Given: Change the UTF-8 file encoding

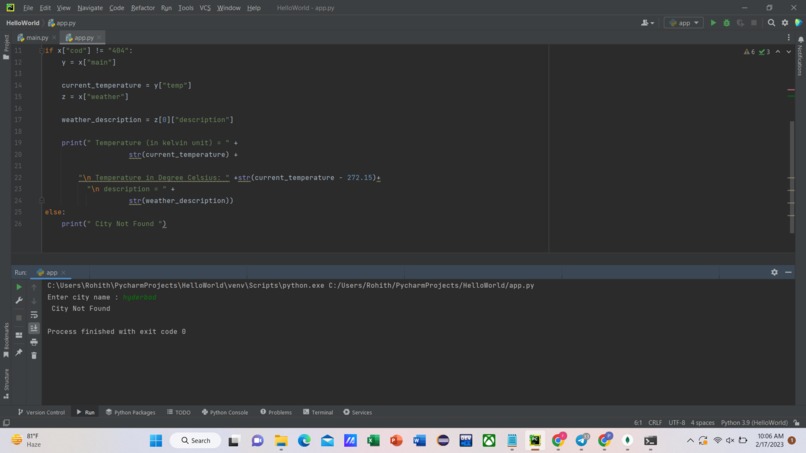Looking at the screenshot, I should tap(676, 423).
